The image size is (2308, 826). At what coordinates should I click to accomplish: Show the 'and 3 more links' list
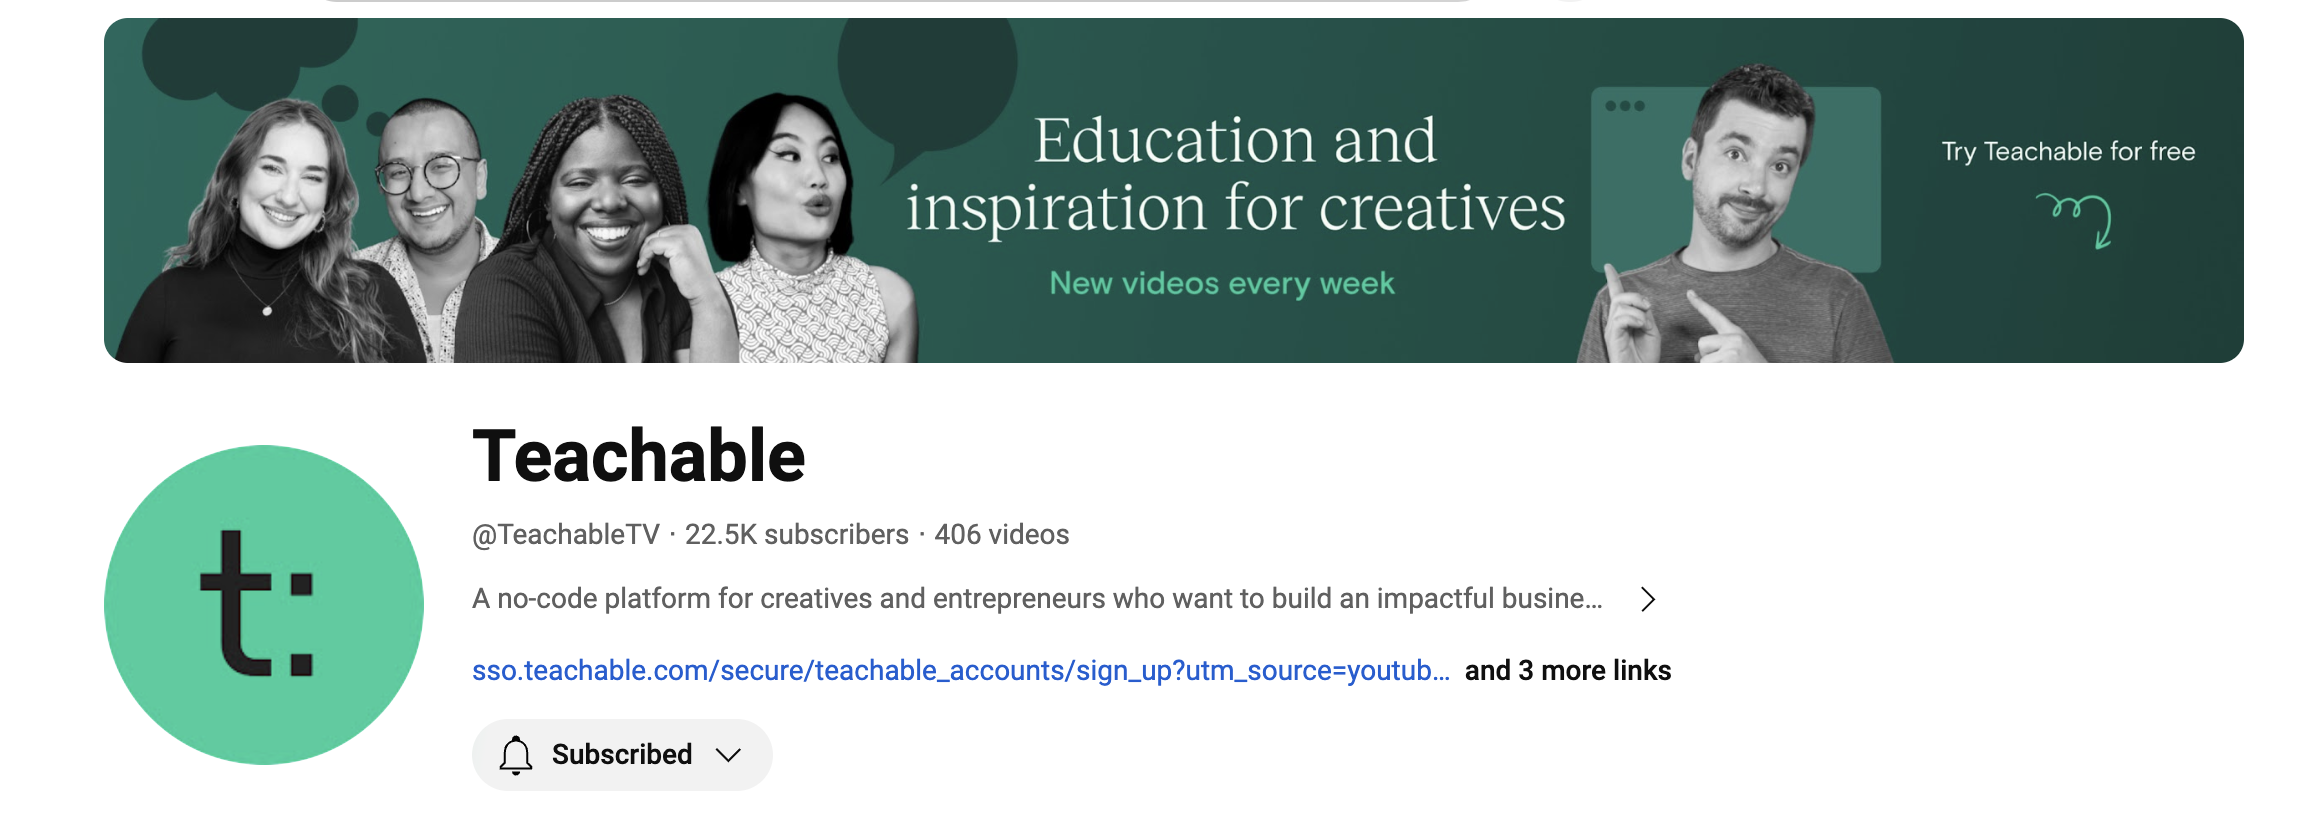(x=1567, y=670)
